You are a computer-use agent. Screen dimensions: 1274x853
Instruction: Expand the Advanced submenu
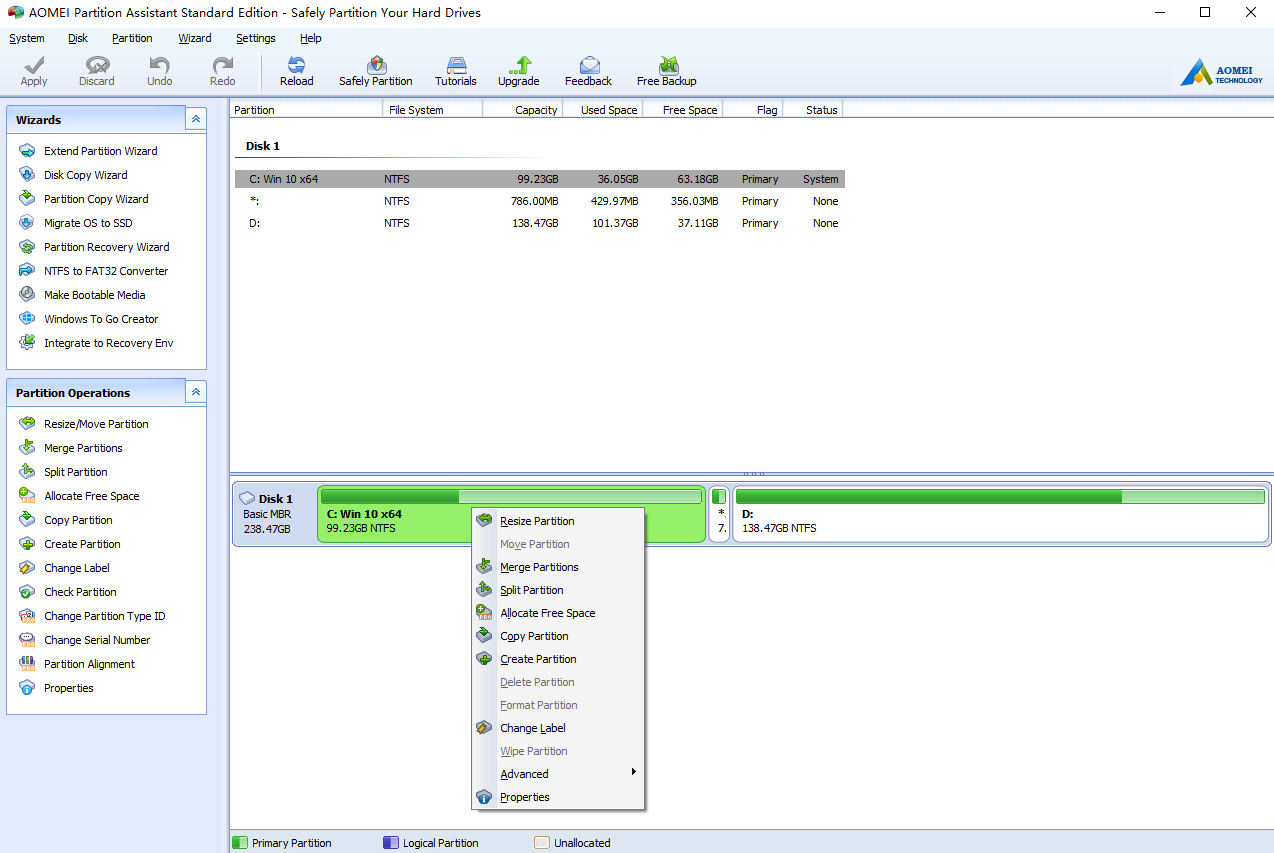coord(558,774)
